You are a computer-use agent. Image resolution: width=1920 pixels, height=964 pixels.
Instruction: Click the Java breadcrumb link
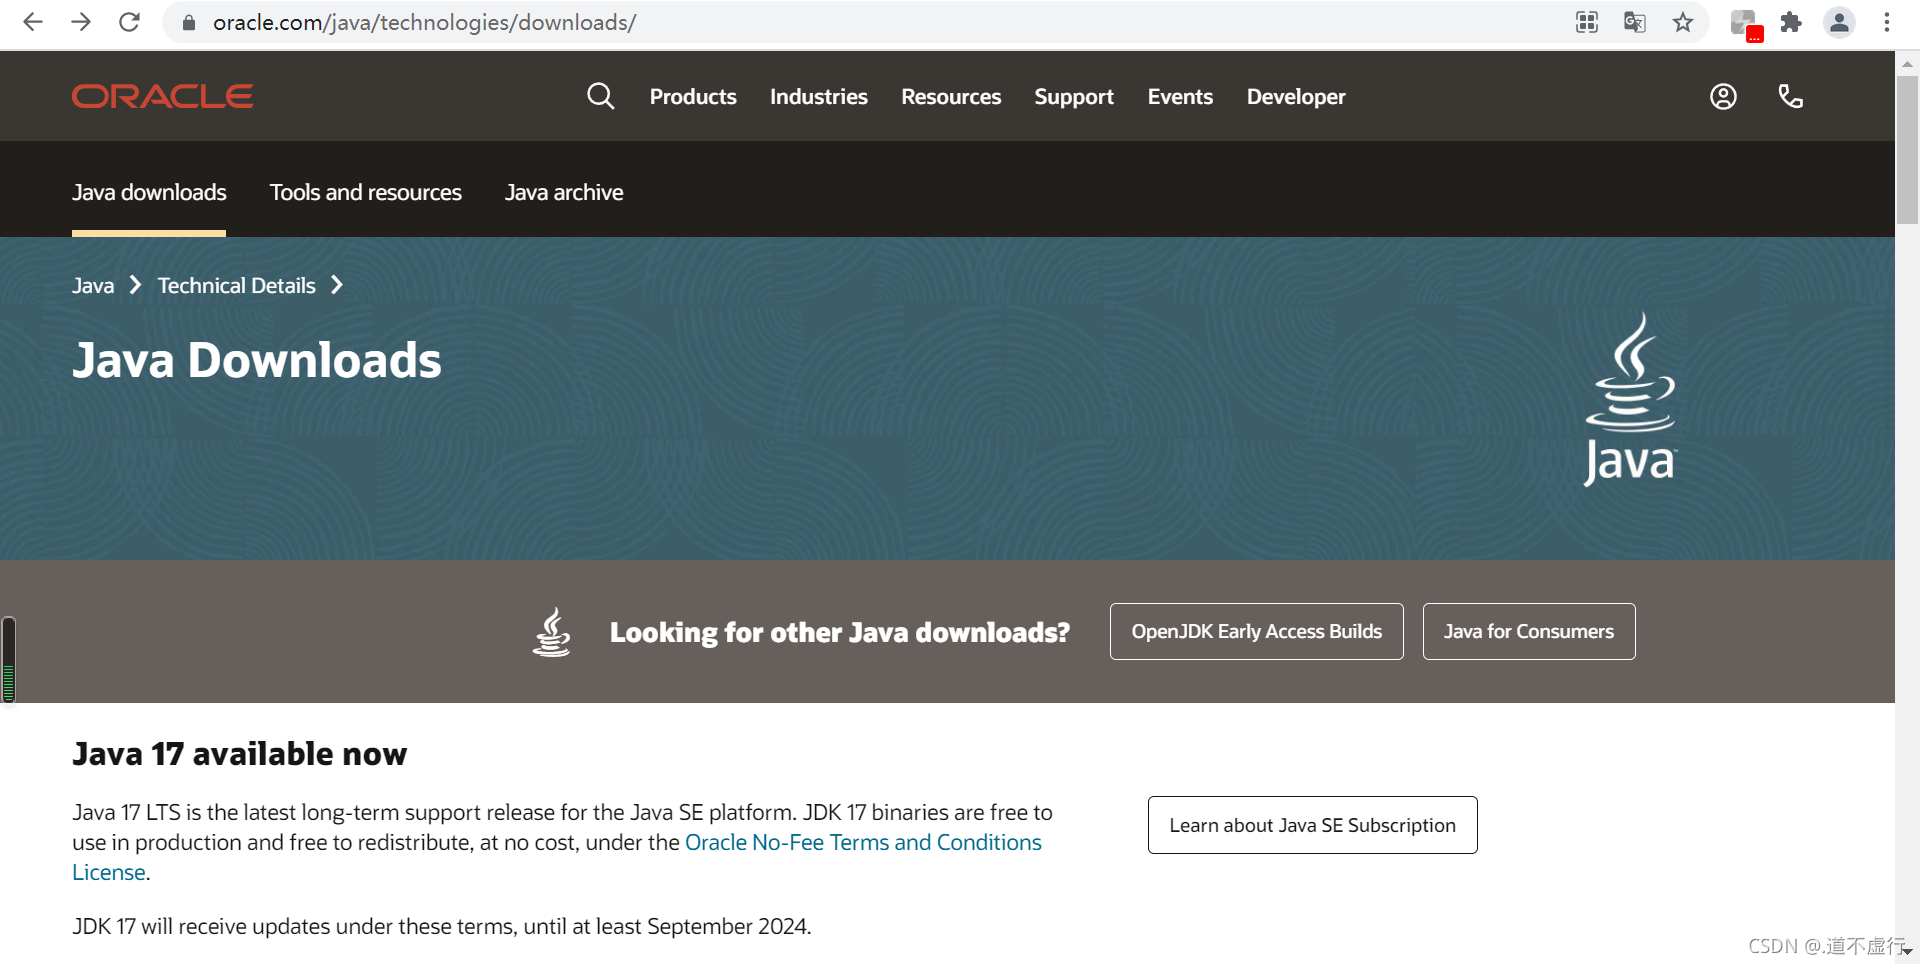(x=93, y=285)
